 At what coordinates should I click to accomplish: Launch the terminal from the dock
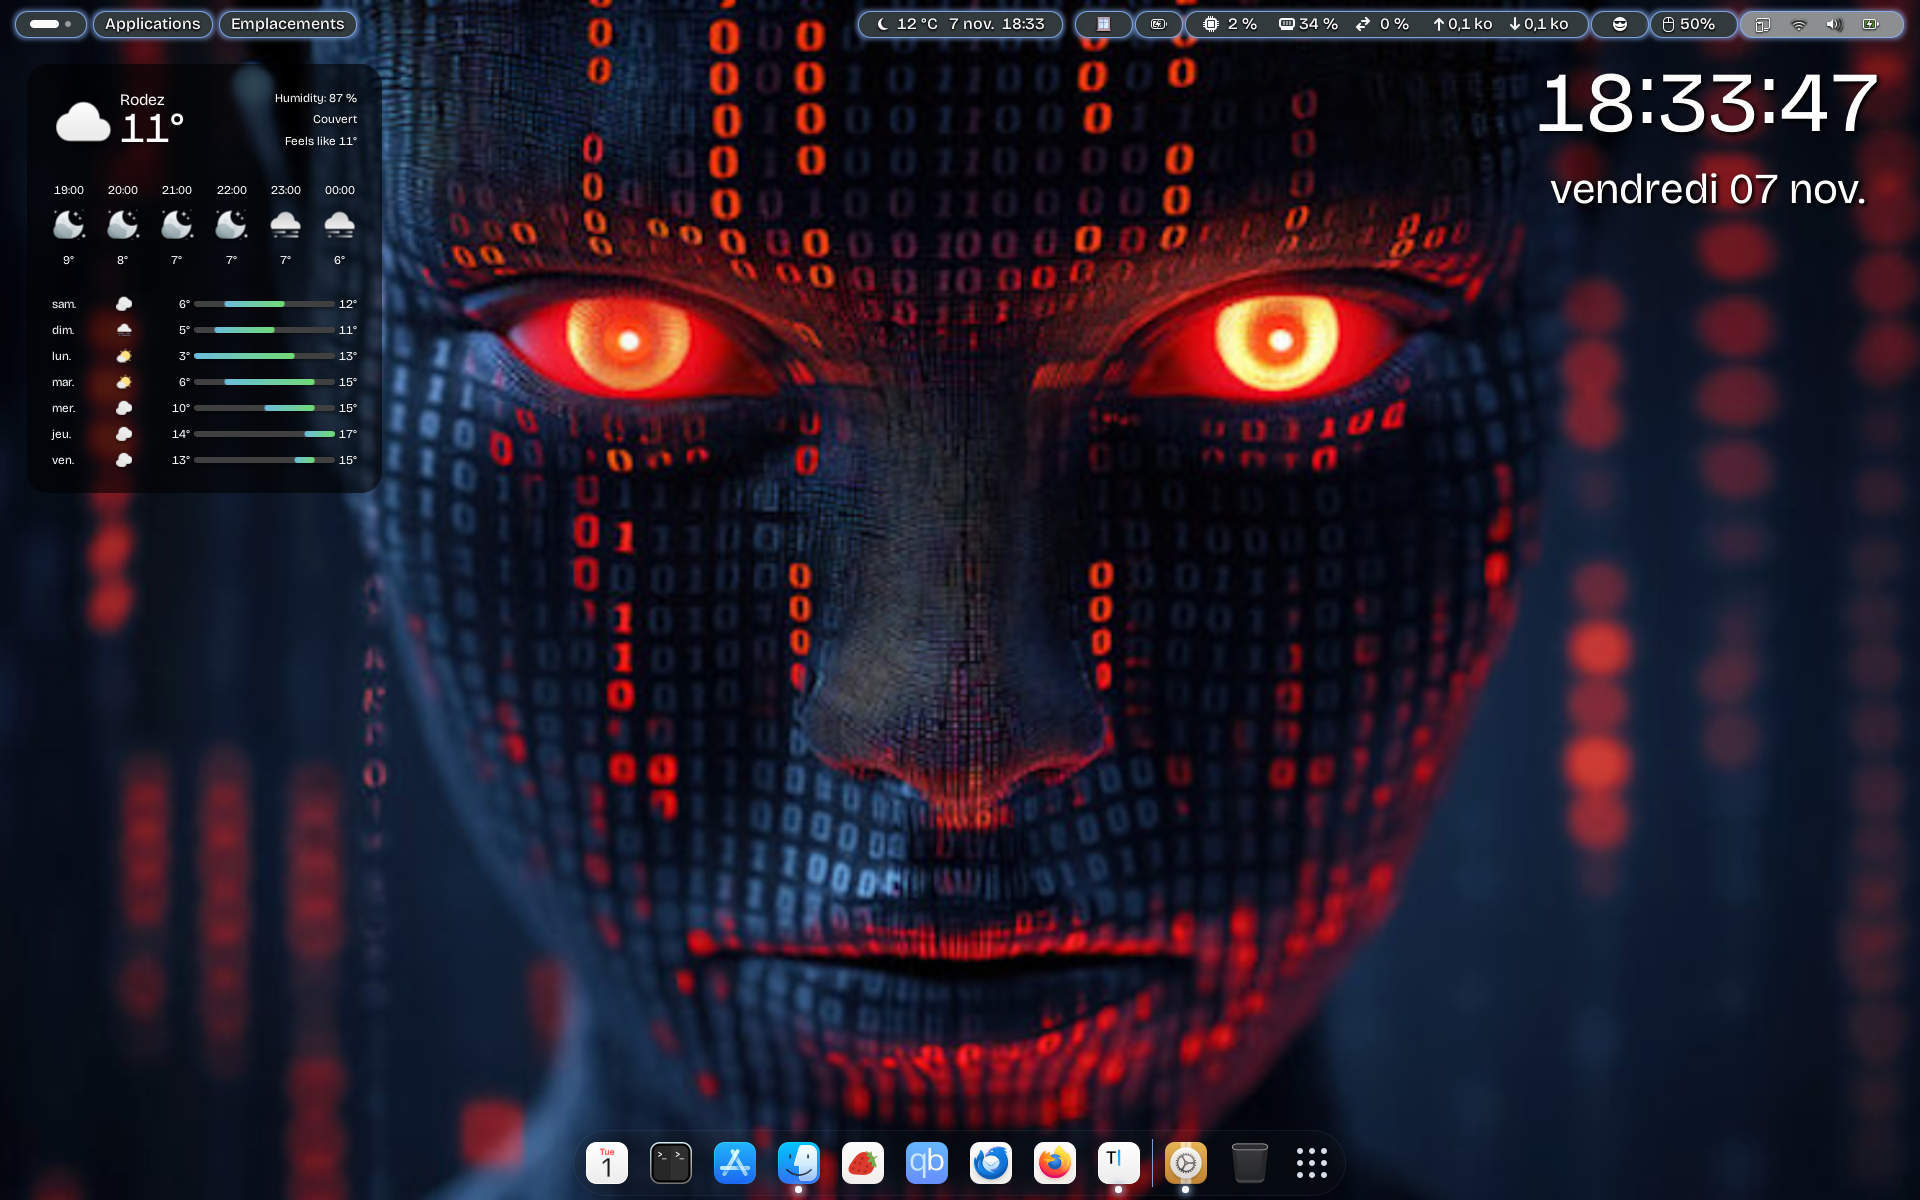pyautogui.click(x=671, y=1163)
